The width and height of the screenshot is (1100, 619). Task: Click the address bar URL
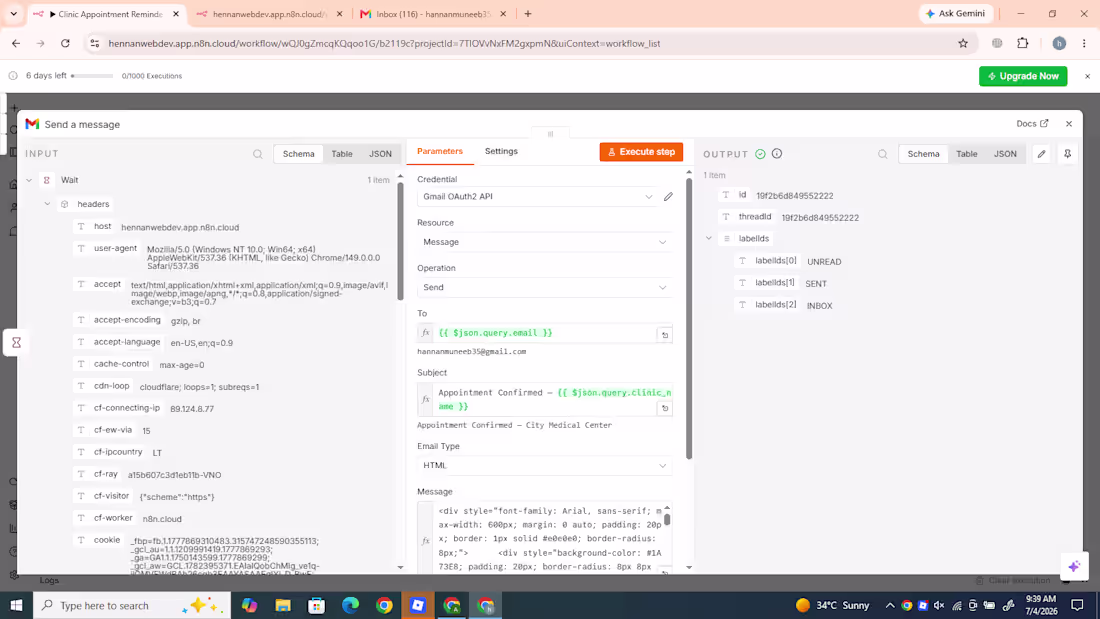point(384,44)
